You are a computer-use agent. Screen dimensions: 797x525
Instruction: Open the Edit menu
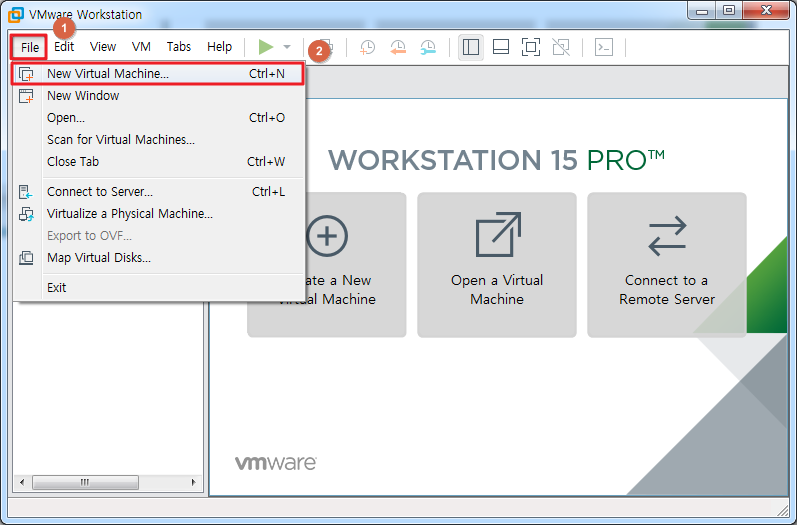(x=64, y=47)
